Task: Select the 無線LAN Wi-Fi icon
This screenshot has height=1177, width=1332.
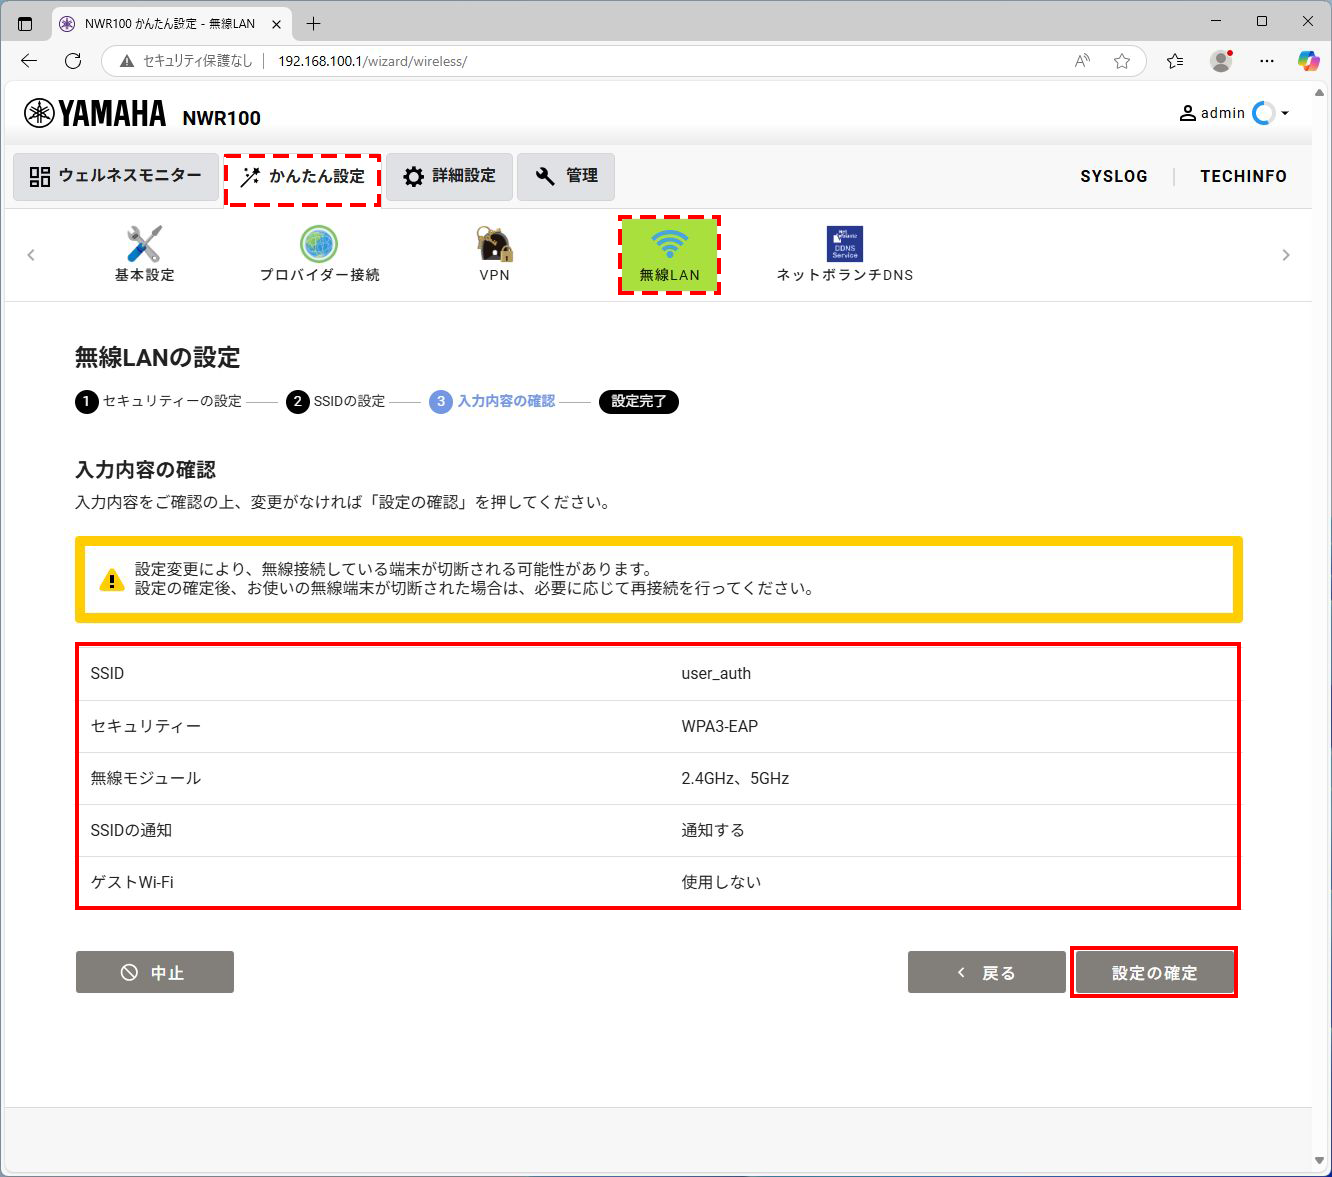Action: pos(669,244)
